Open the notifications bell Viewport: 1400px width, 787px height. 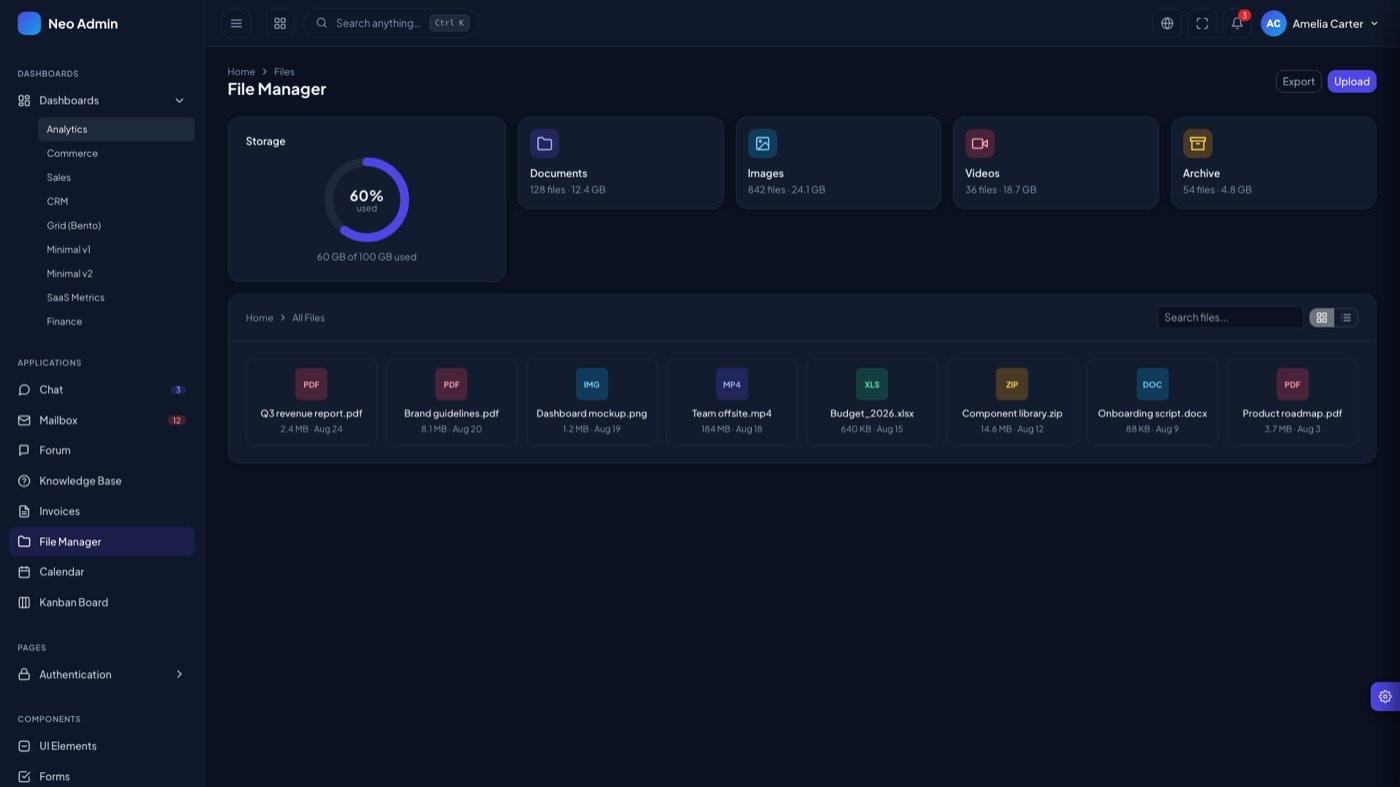[1237, 23]
